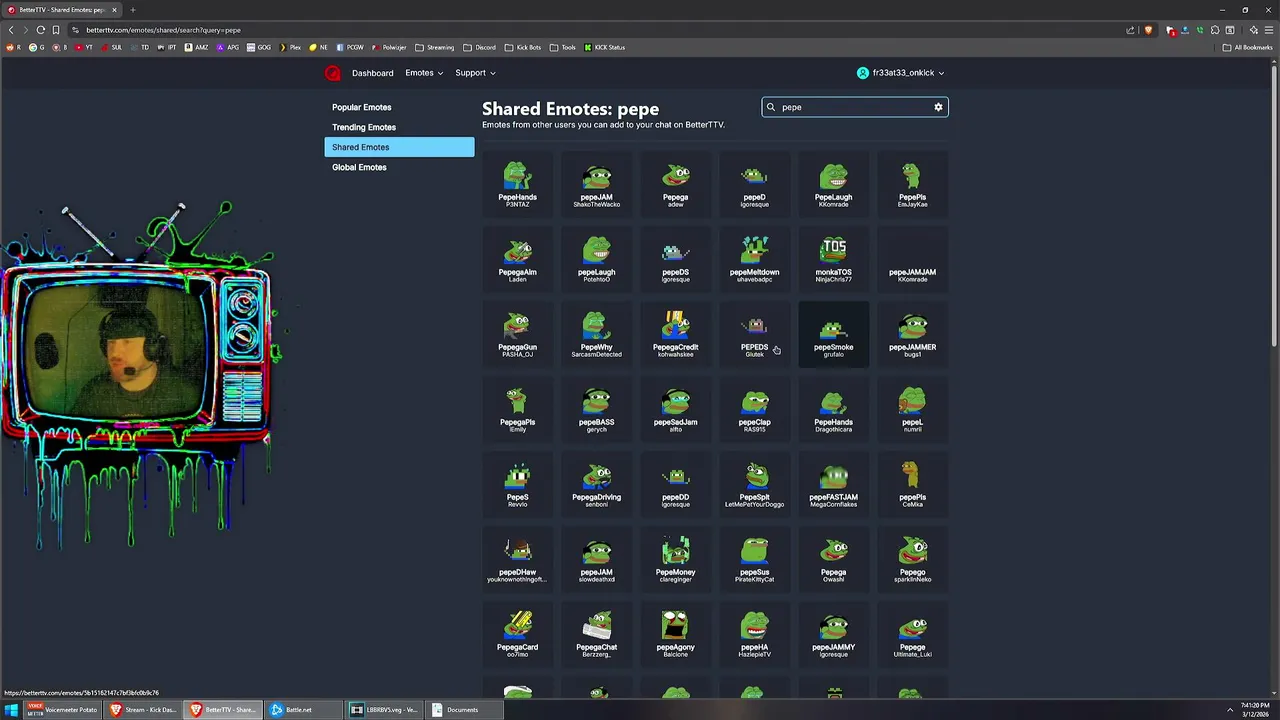1280x720 pixels.
Task: Show hidden system tray icons chevron
Action: point(1230,710)
